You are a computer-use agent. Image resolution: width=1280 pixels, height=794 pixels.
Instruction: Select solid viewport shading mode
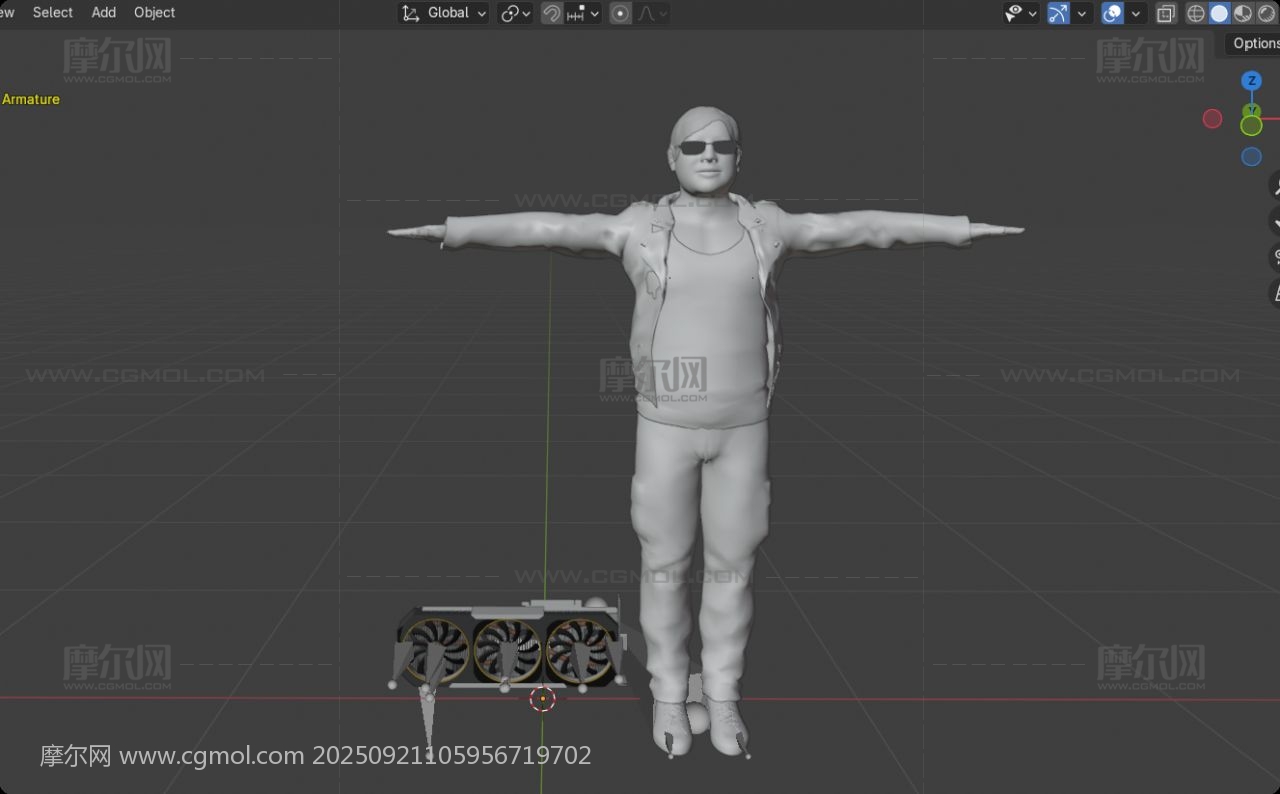[1219, 13]
